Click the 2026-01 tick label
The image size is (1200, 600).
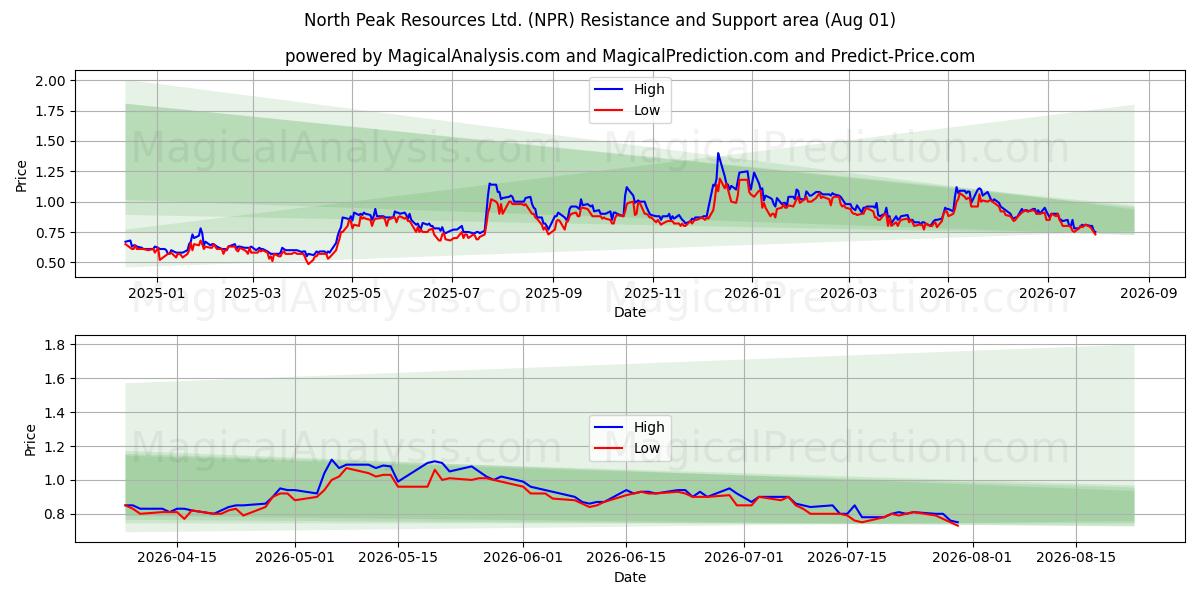click(752, 293)
